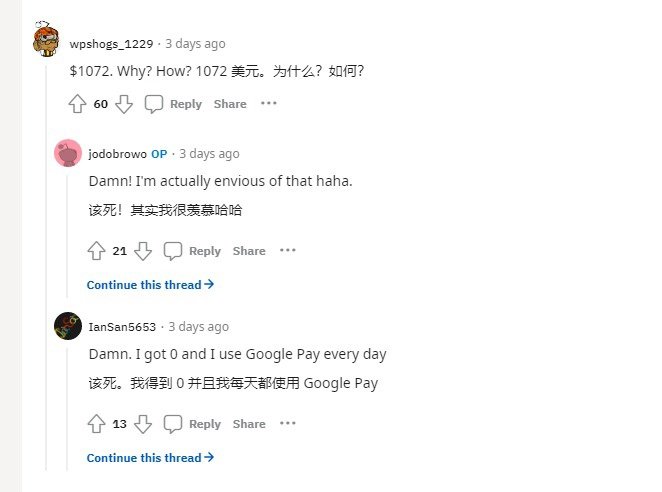The width and height of the screenshot is (662, 492).
Task: Share IanSan5653's comment
Action: tap(249, 424)
